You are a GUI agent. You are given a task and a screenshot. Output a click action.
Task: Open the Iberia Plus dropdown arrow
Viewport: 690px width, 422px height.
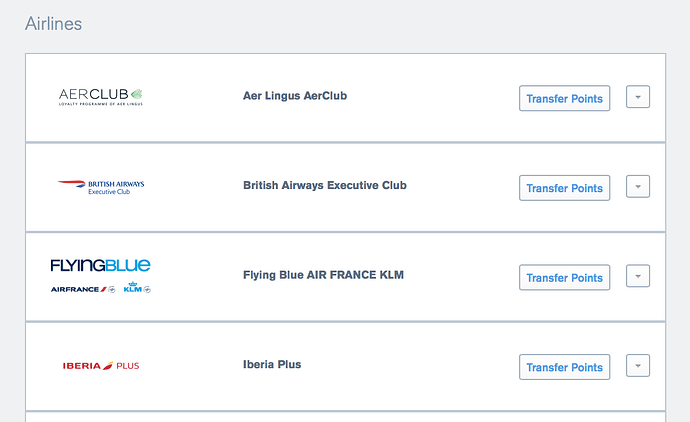click(638, 366)
